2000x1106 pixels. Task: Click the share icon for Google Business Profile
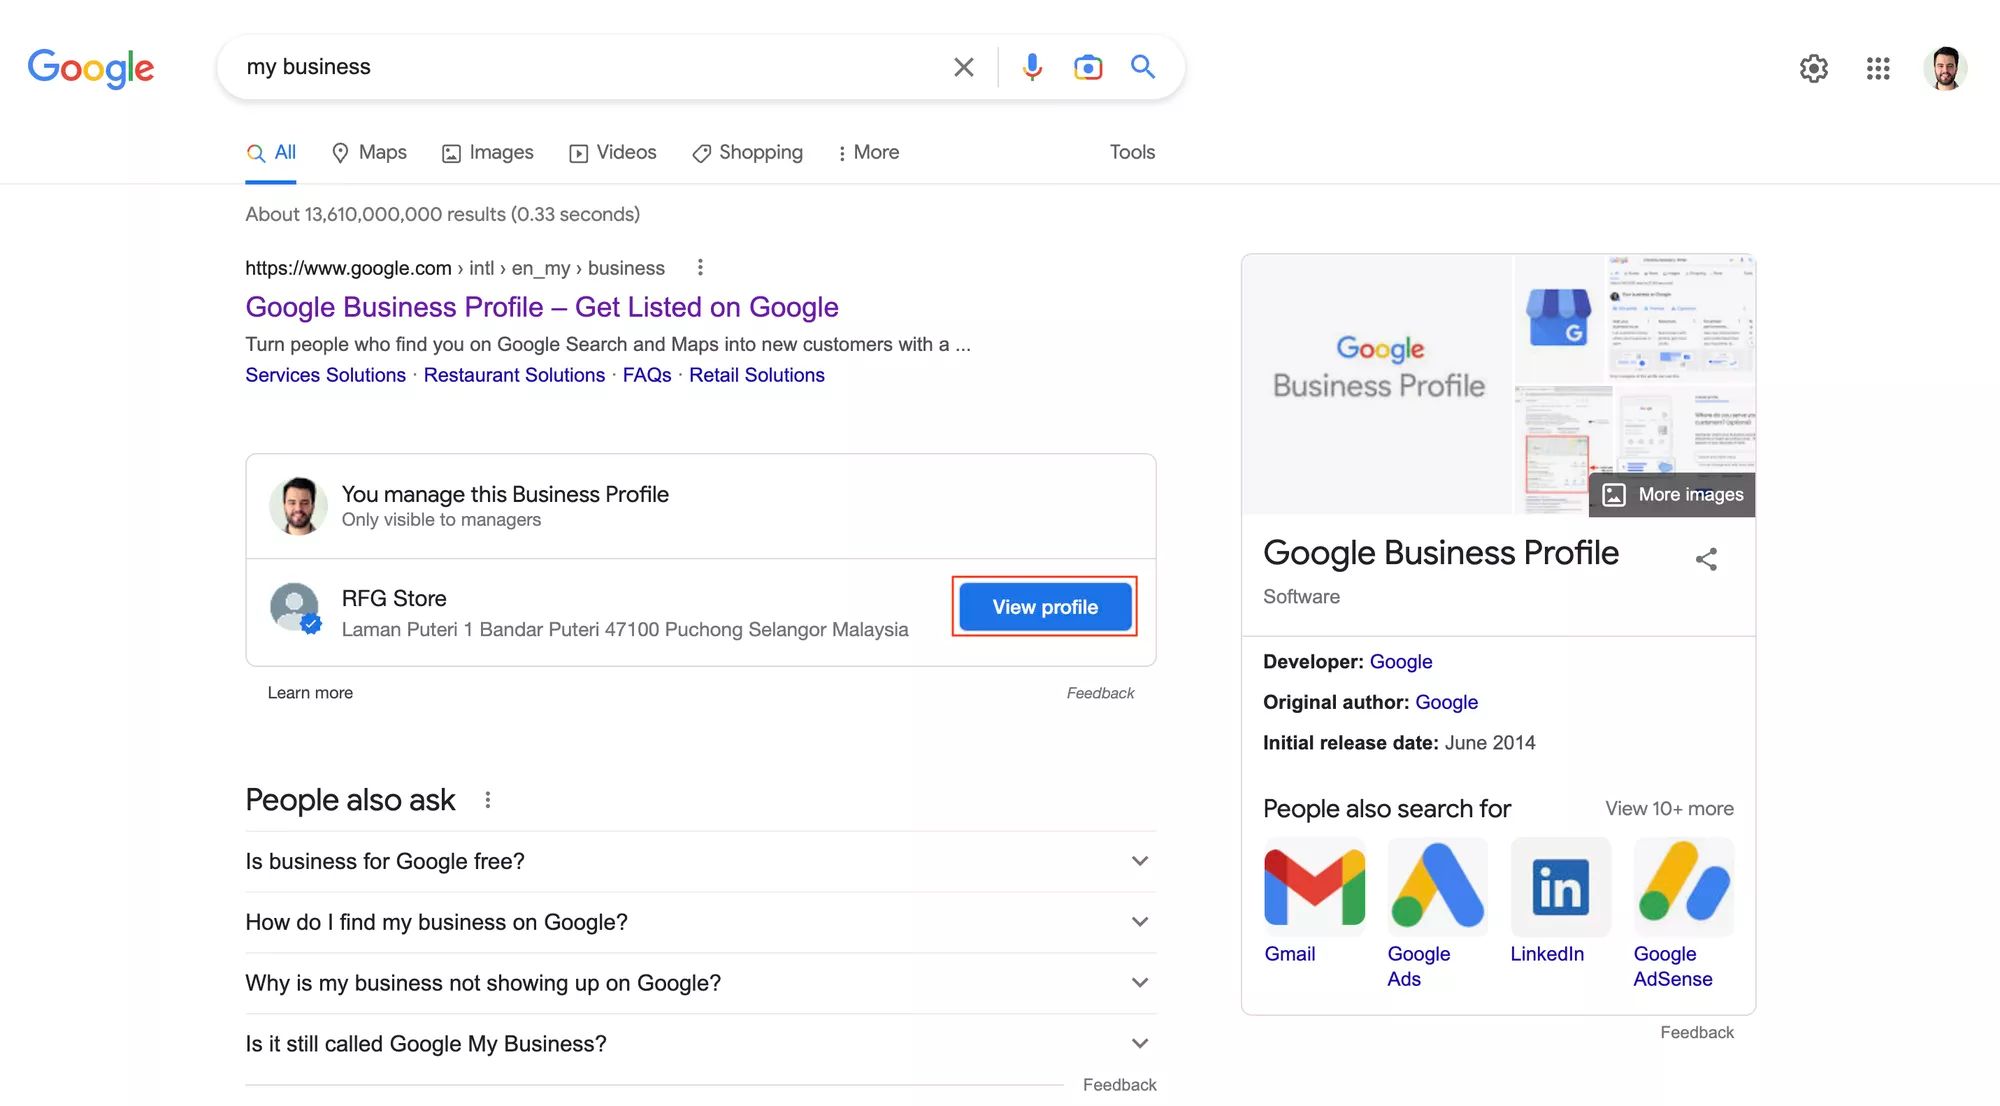click(1707, 558)
